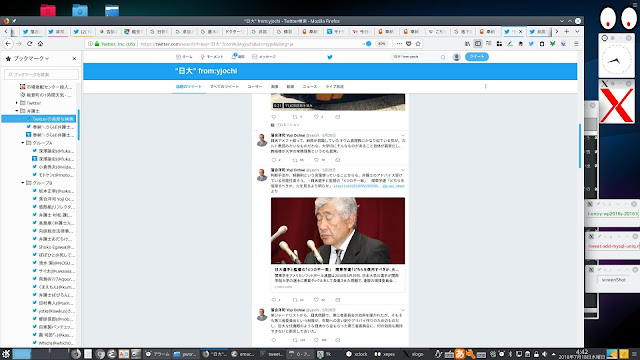640x360 pixels.
Task: Show the list-all-tabs dropdown arrow
Action: click(x=577, y=31)
